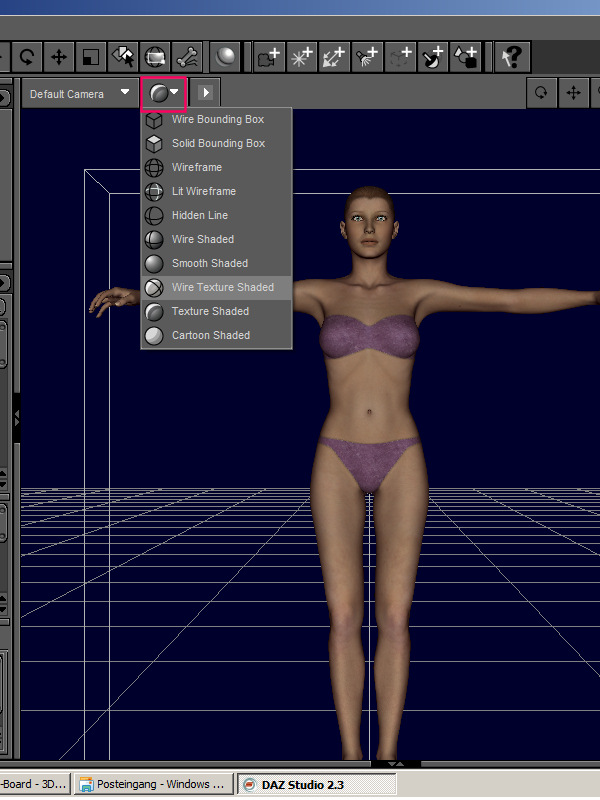The width and height of the screenshot is (600, 800).
Task: Select the rotate tool in the top toolbar
Action: click(x=28, y=57)
